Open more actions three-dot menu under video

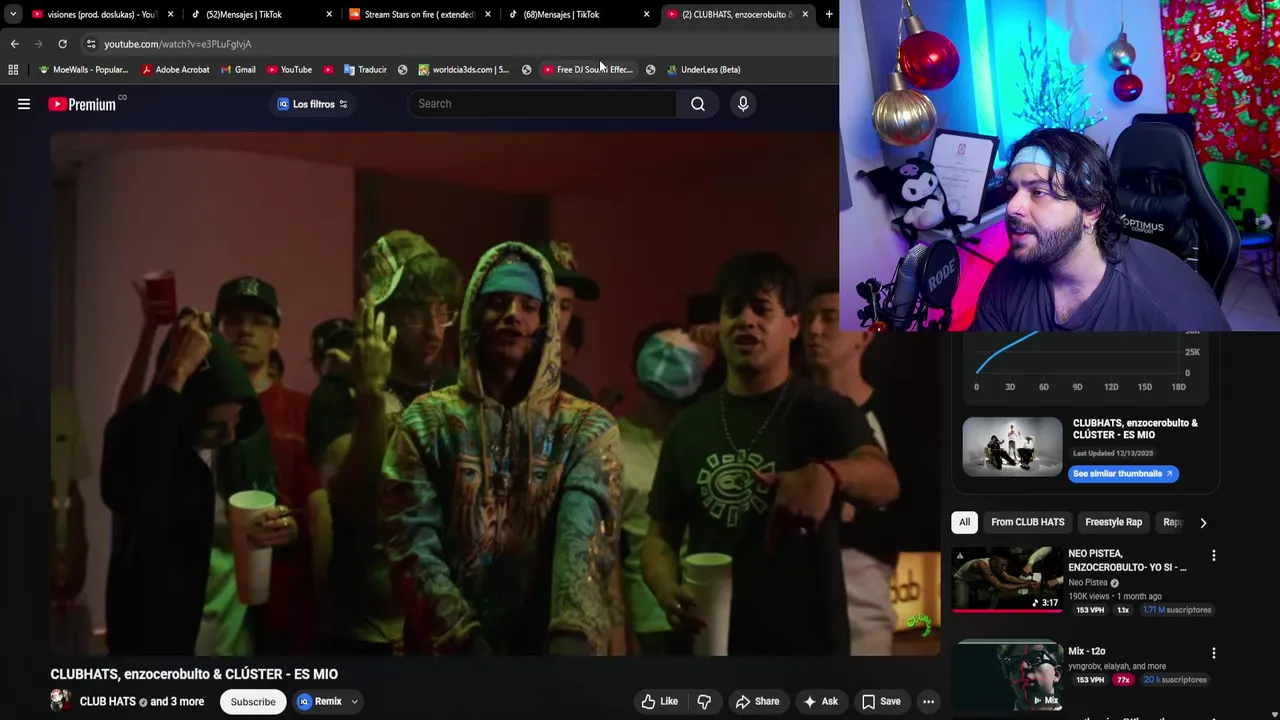928,701
